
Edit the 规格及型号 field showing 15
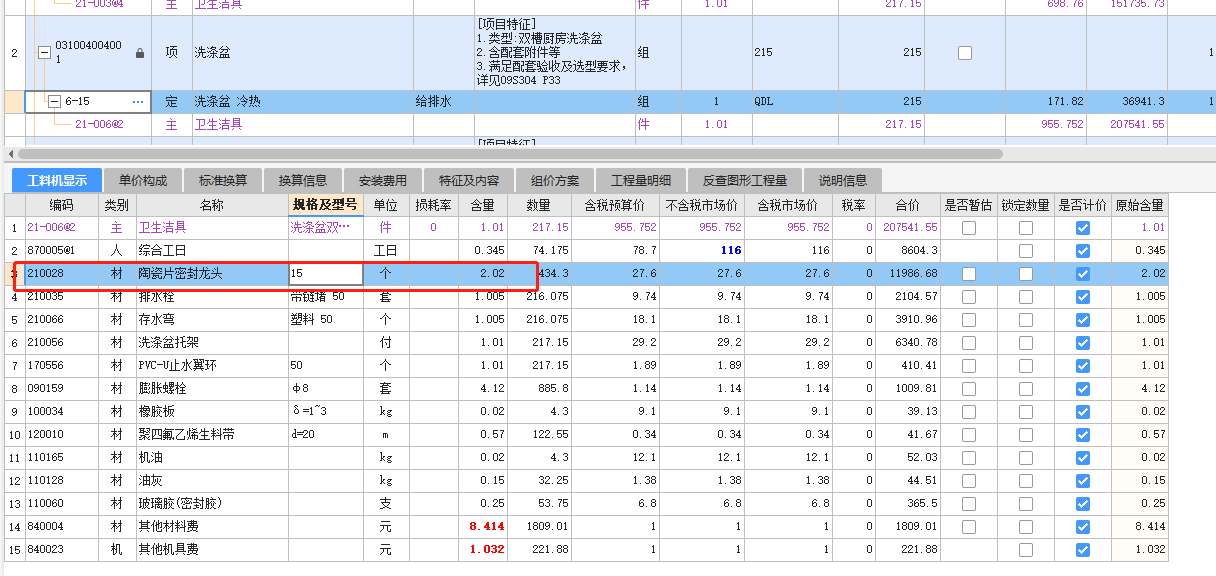(325, 273)
